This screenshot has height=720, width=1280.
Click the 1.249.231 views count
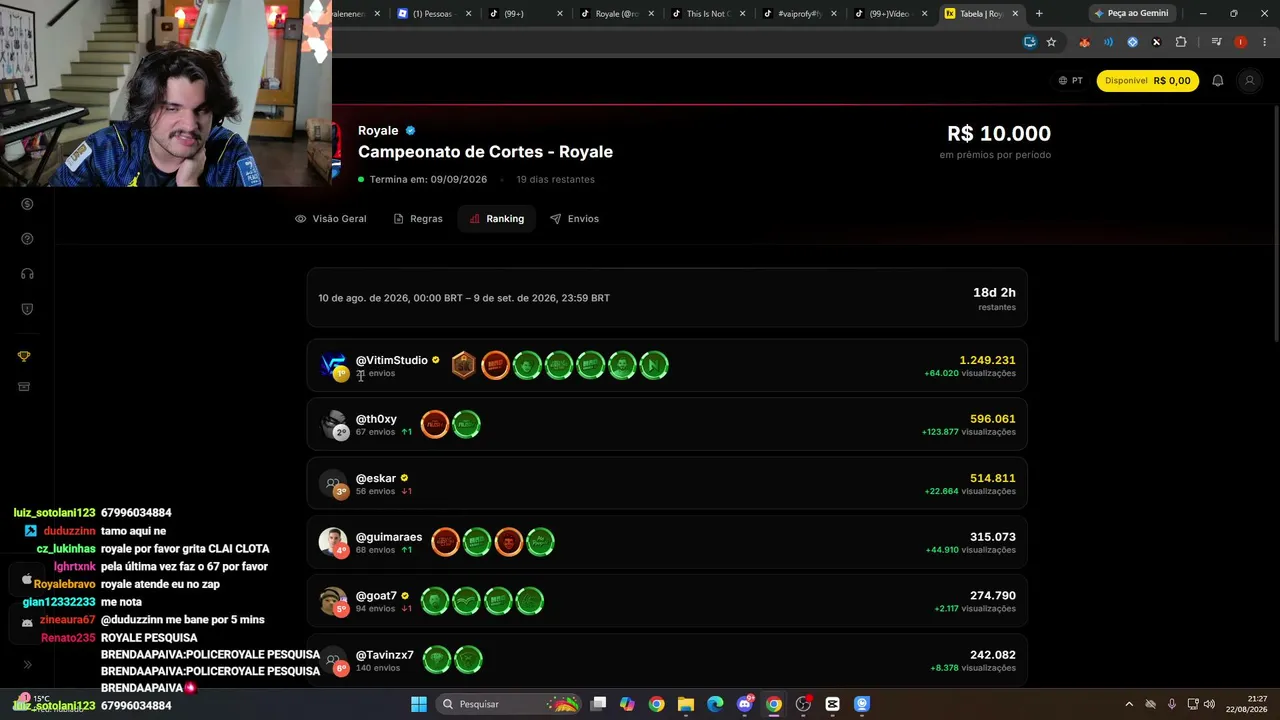pyautogui.click(x=987, y=360)
